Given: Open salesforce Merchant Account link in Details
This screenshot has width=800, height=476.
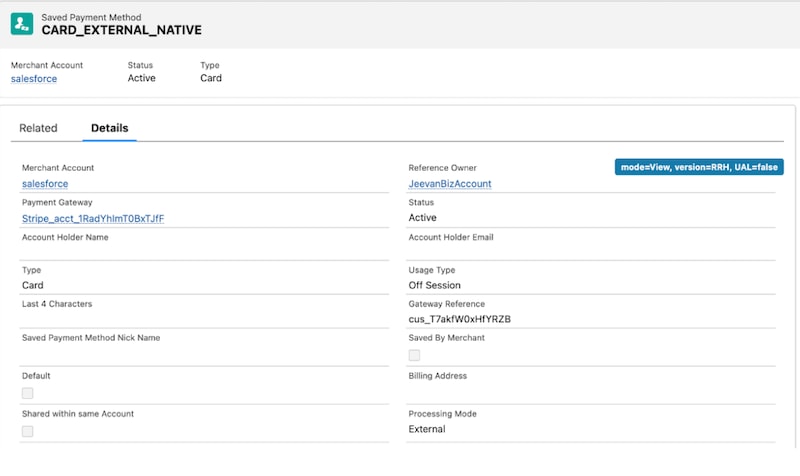Looking at the screenshot, I should [45, 184].
